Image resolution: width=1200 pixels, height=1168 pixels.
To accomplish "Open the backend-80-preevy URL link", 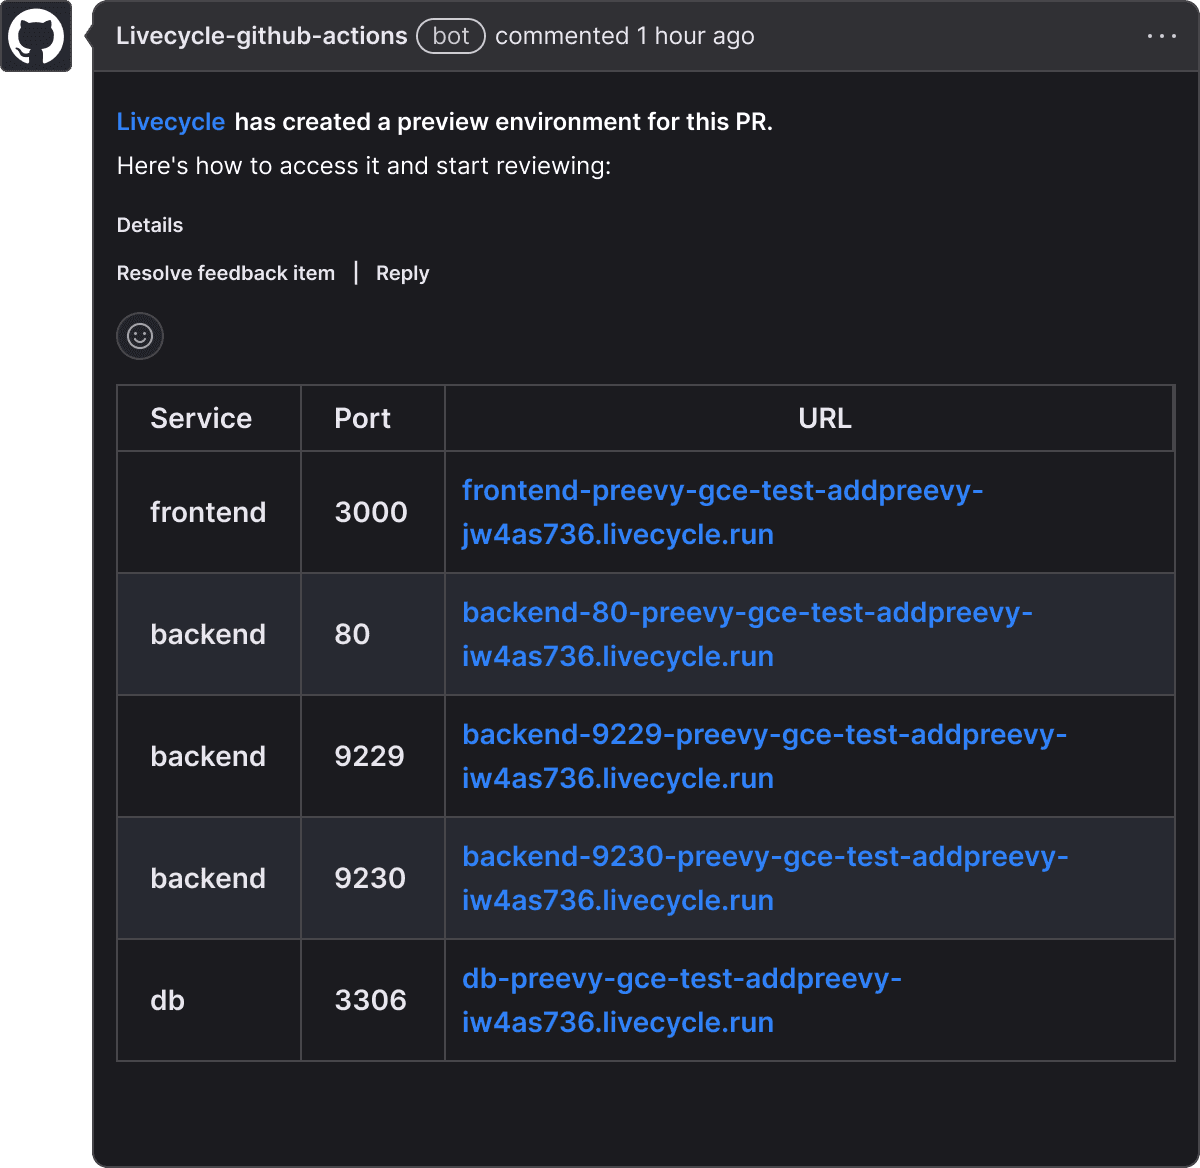I will 747,634.
